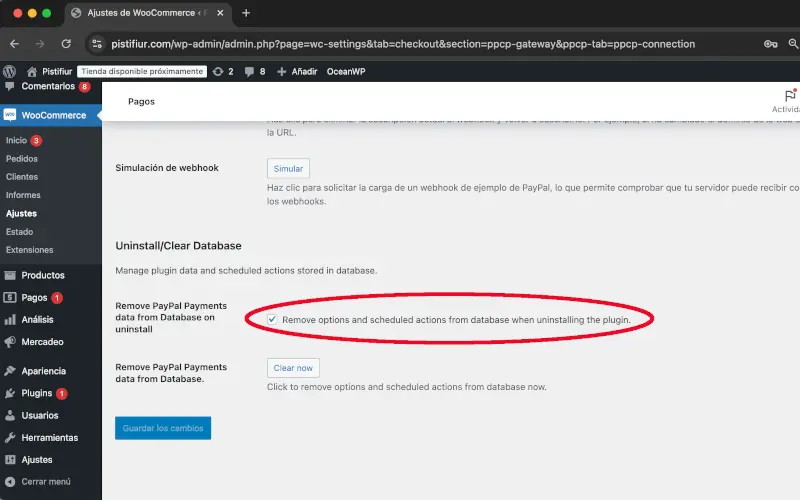Open site information icon in address bar

[x=97, y=44]
